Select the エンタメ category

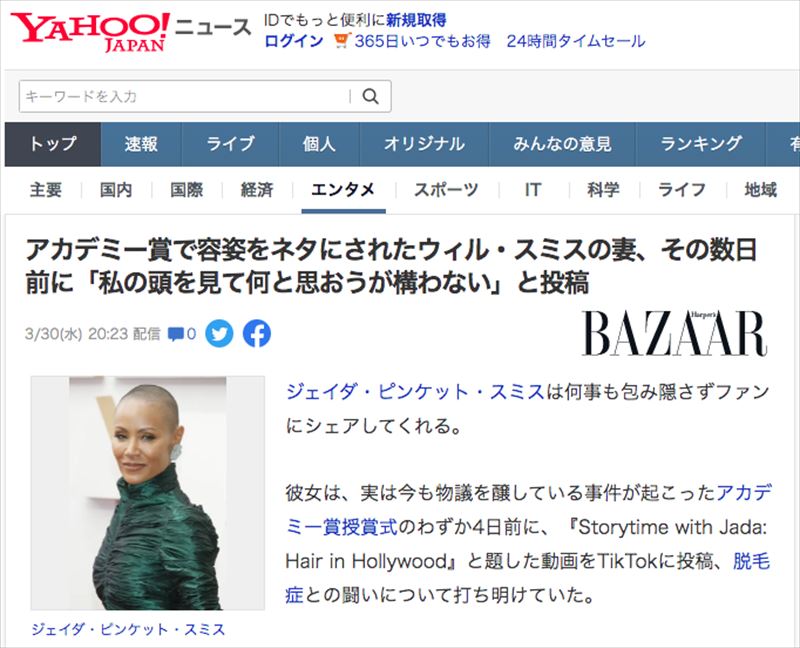click(343, 190)
